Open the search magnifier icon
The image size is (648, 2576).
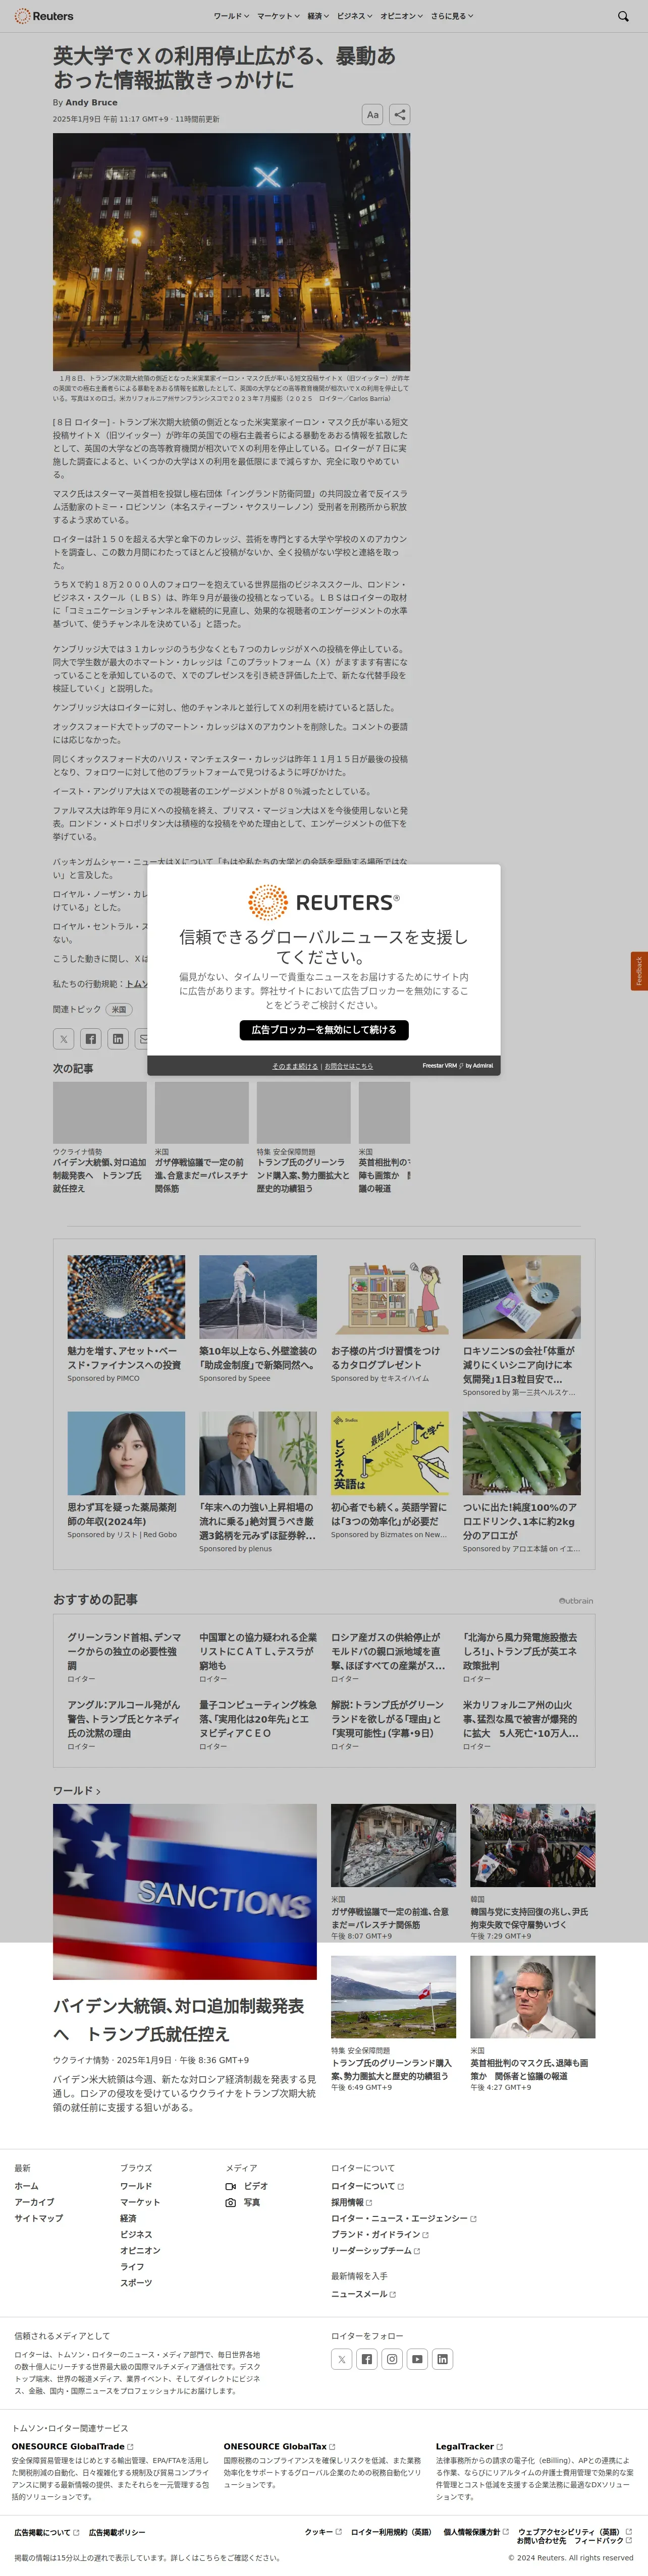click(623, 16)
